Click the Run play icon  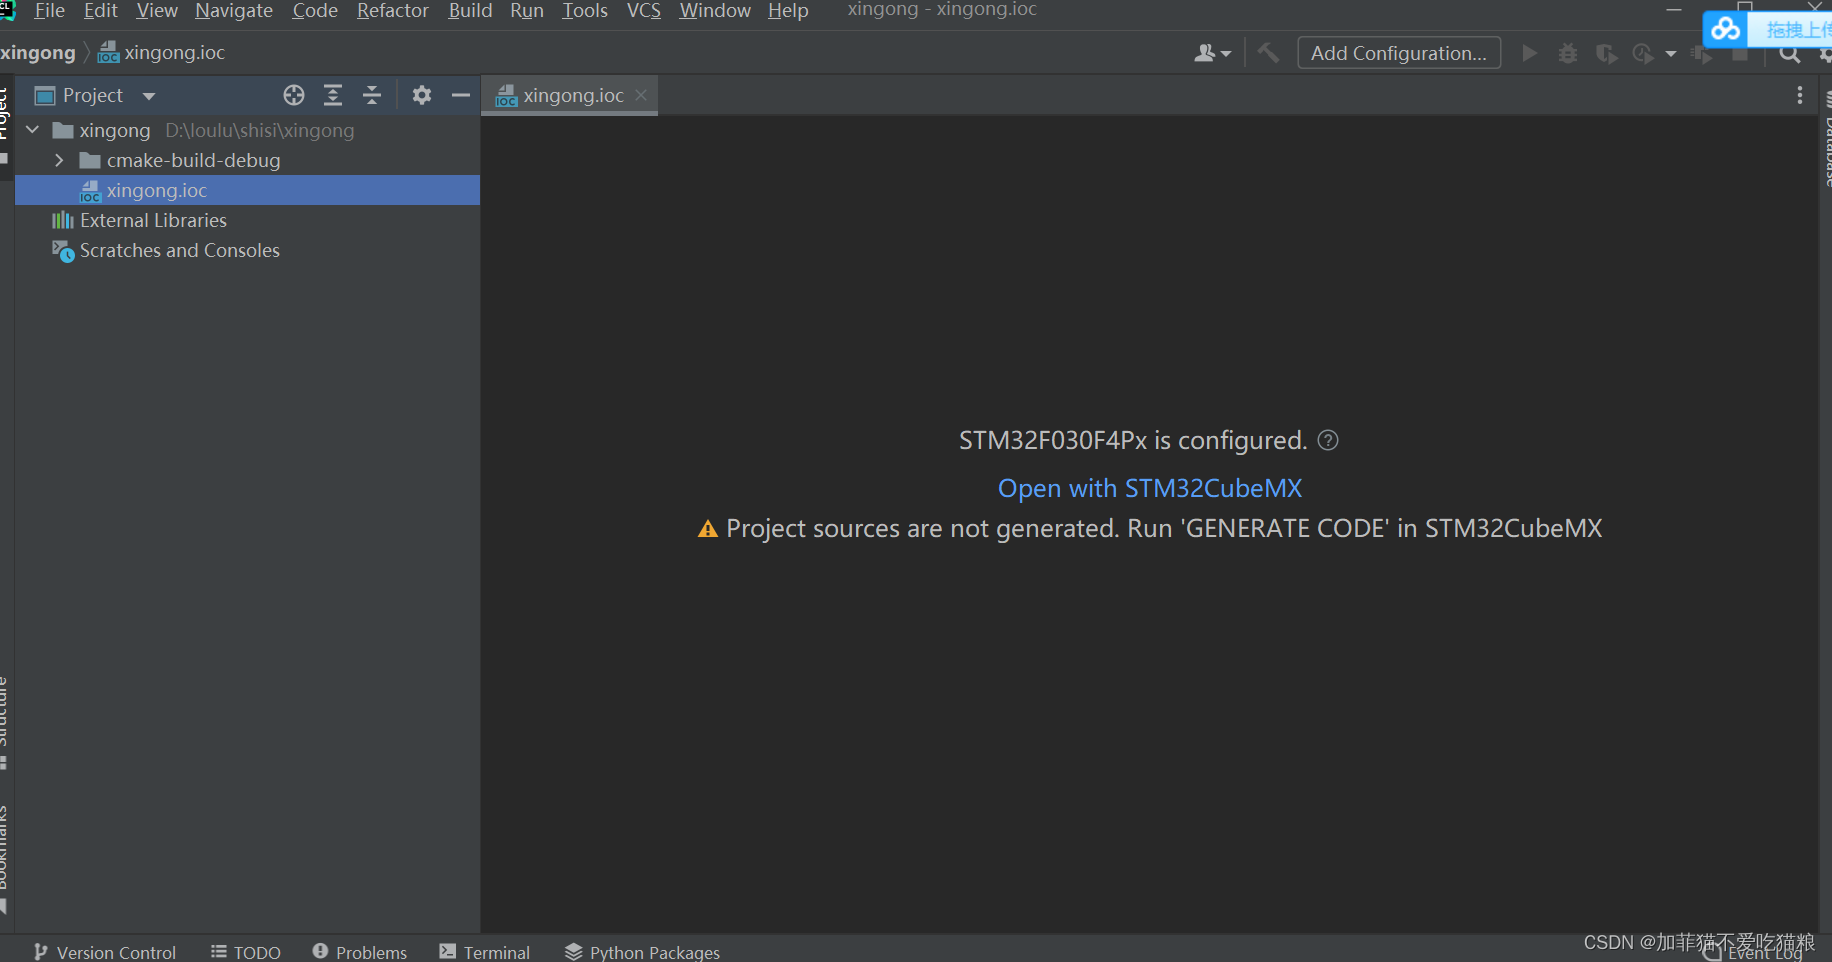click(x=1530, y=53)
